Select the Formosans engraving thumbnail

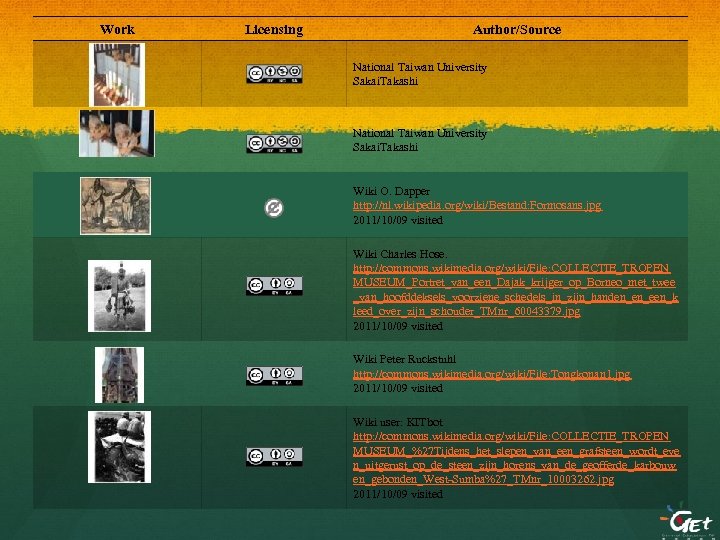click(115, 206)
